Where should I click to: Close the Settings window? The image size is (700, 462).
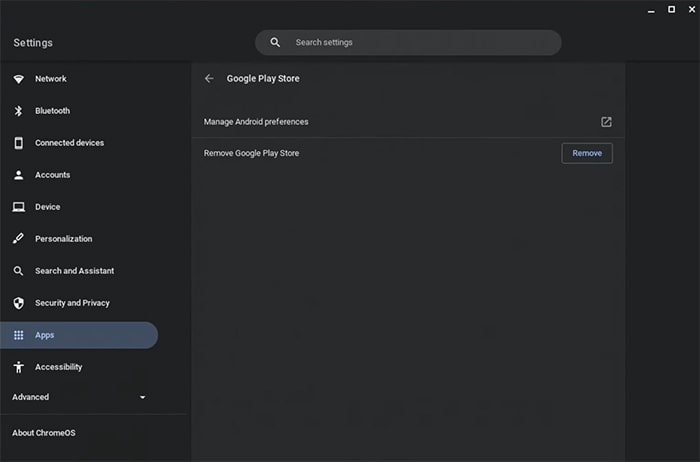coord(692,9)
